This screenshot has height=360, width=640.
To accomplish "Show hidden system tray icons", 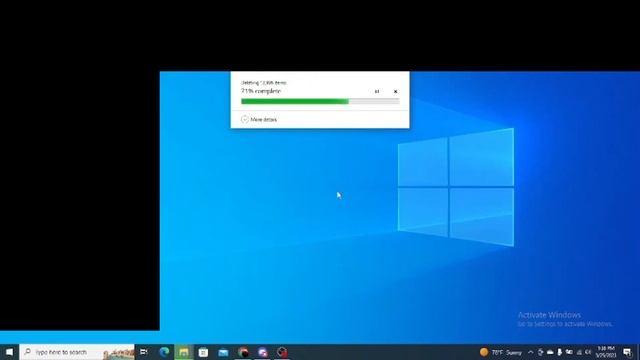I will pos(531,352).
